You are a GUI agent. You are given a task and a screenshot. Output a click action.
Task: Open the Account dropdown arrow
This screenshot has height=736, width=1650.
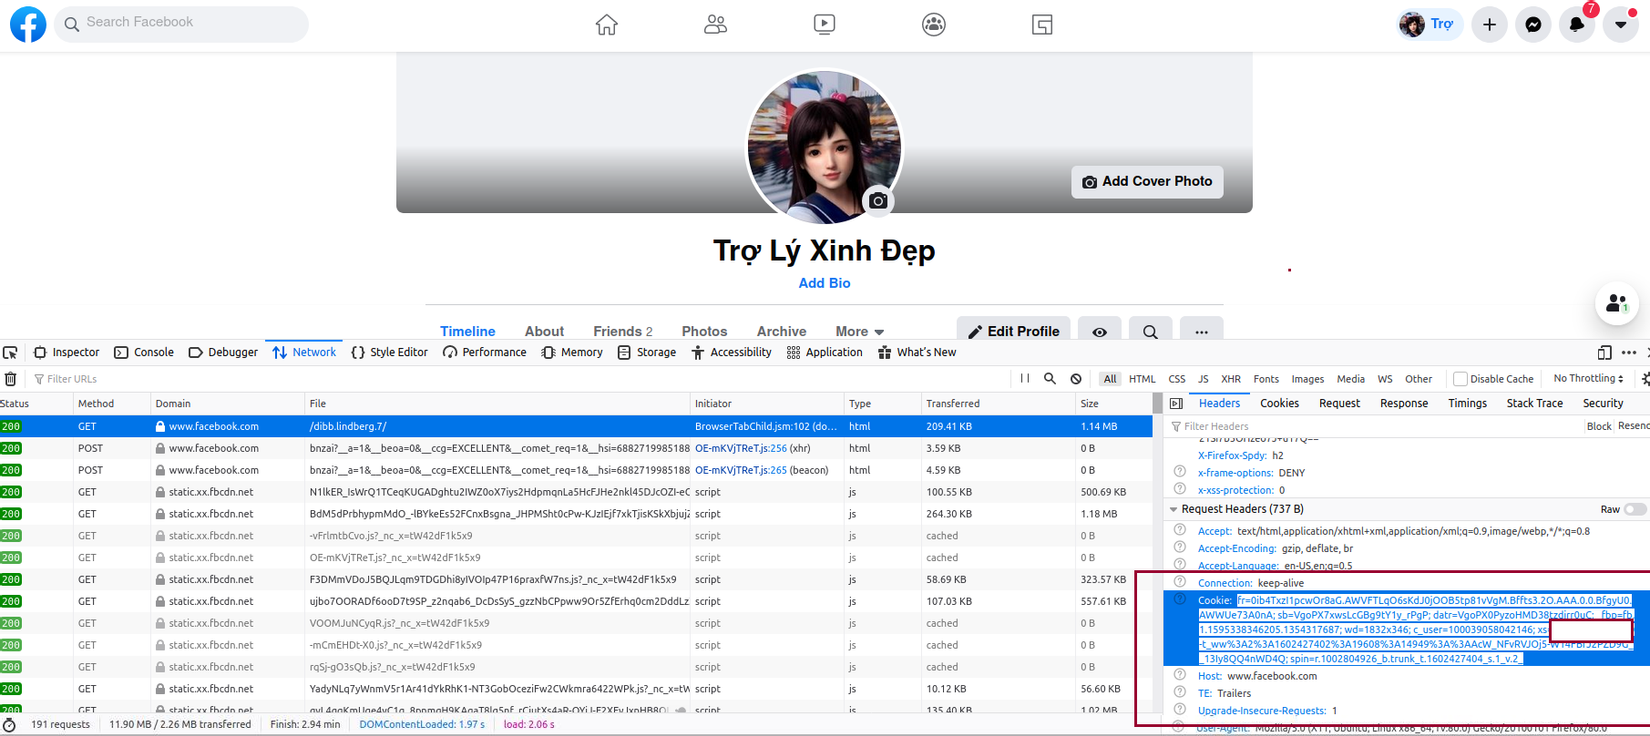1620,24
